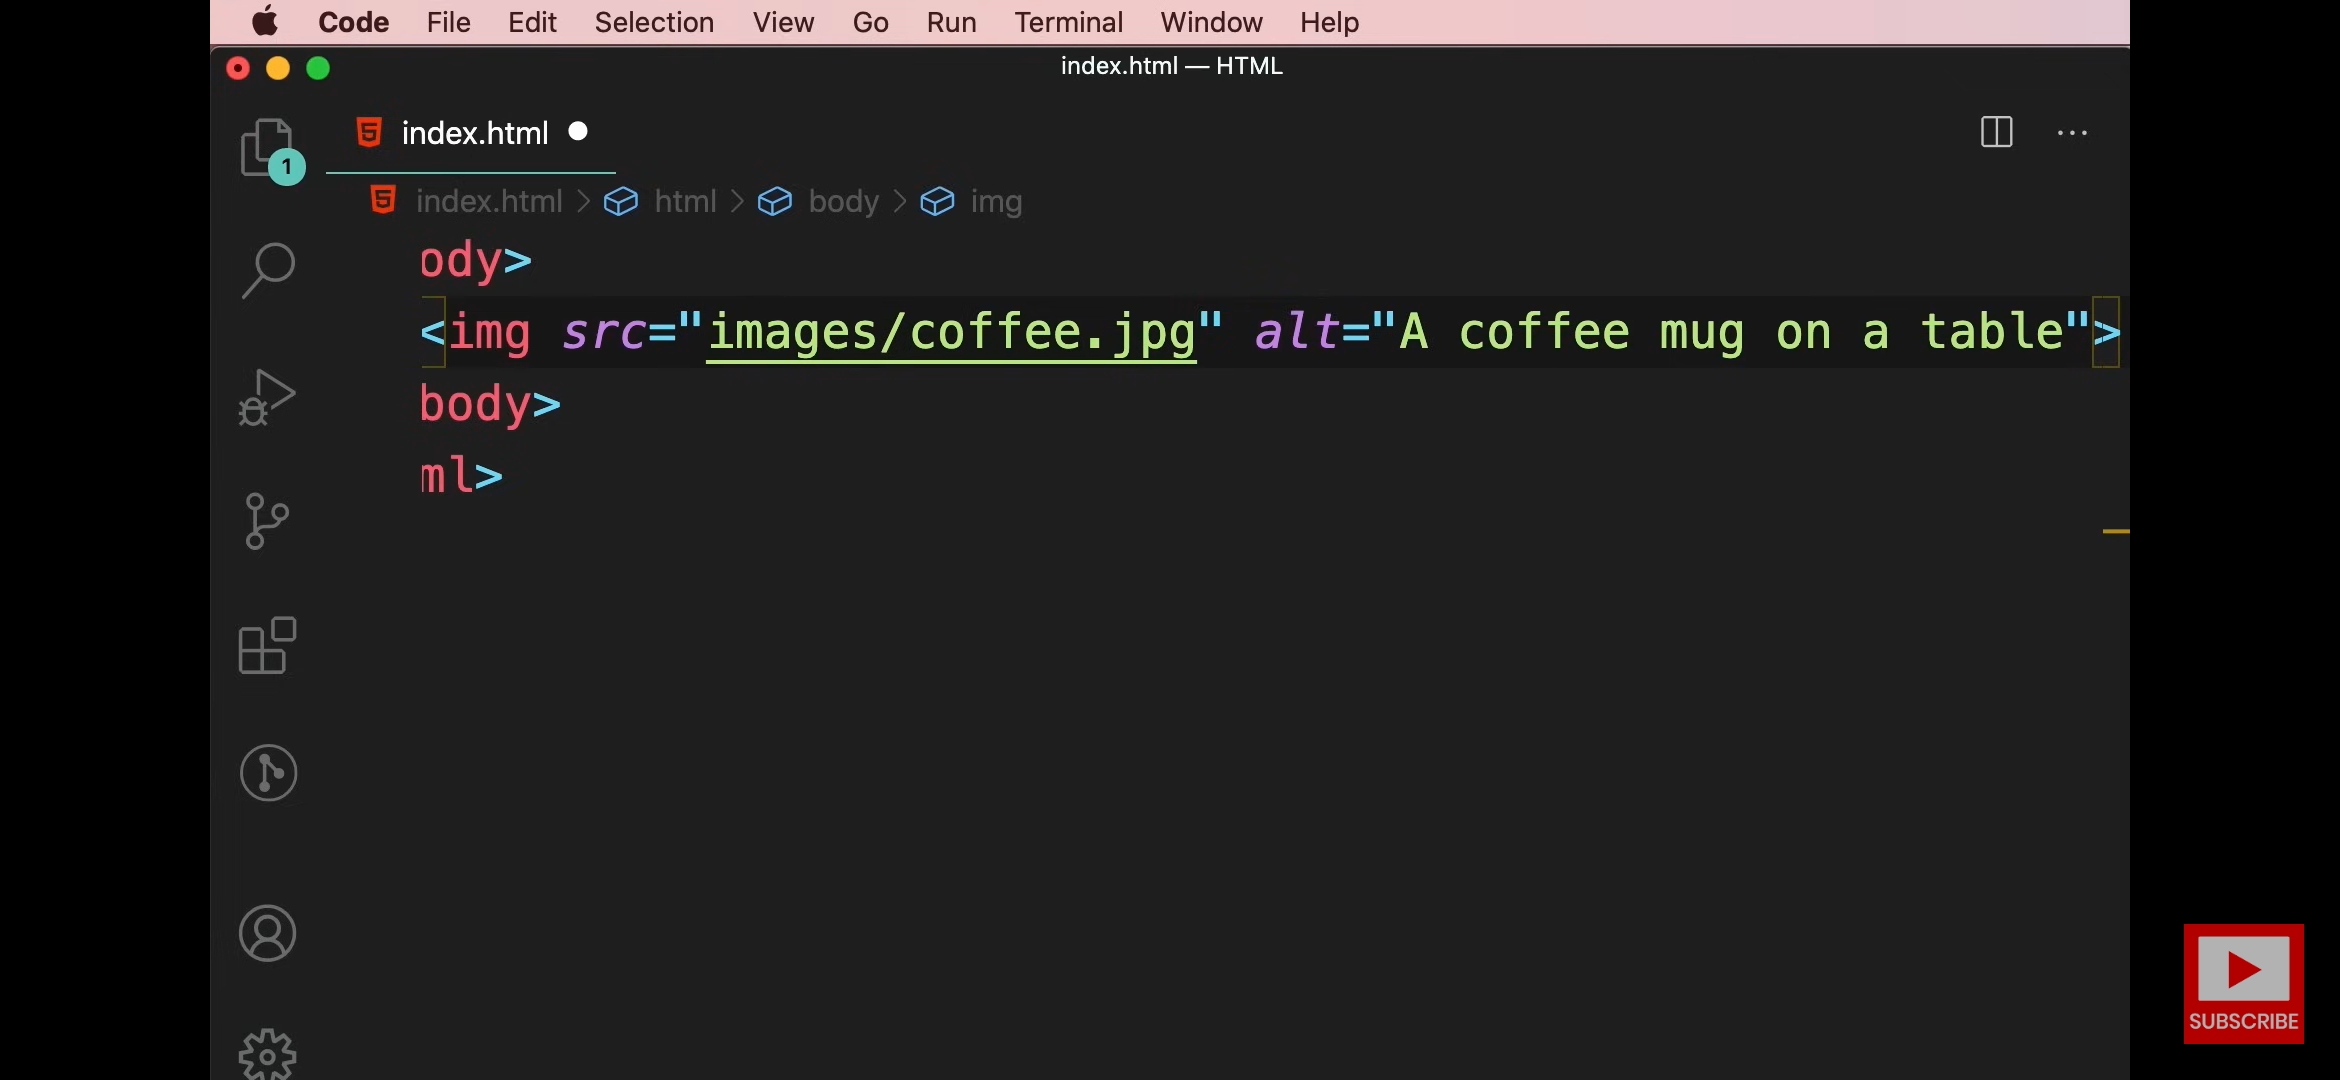Open the Help menu
Screen dimensions: 2340x1080
coord(1329,22)
